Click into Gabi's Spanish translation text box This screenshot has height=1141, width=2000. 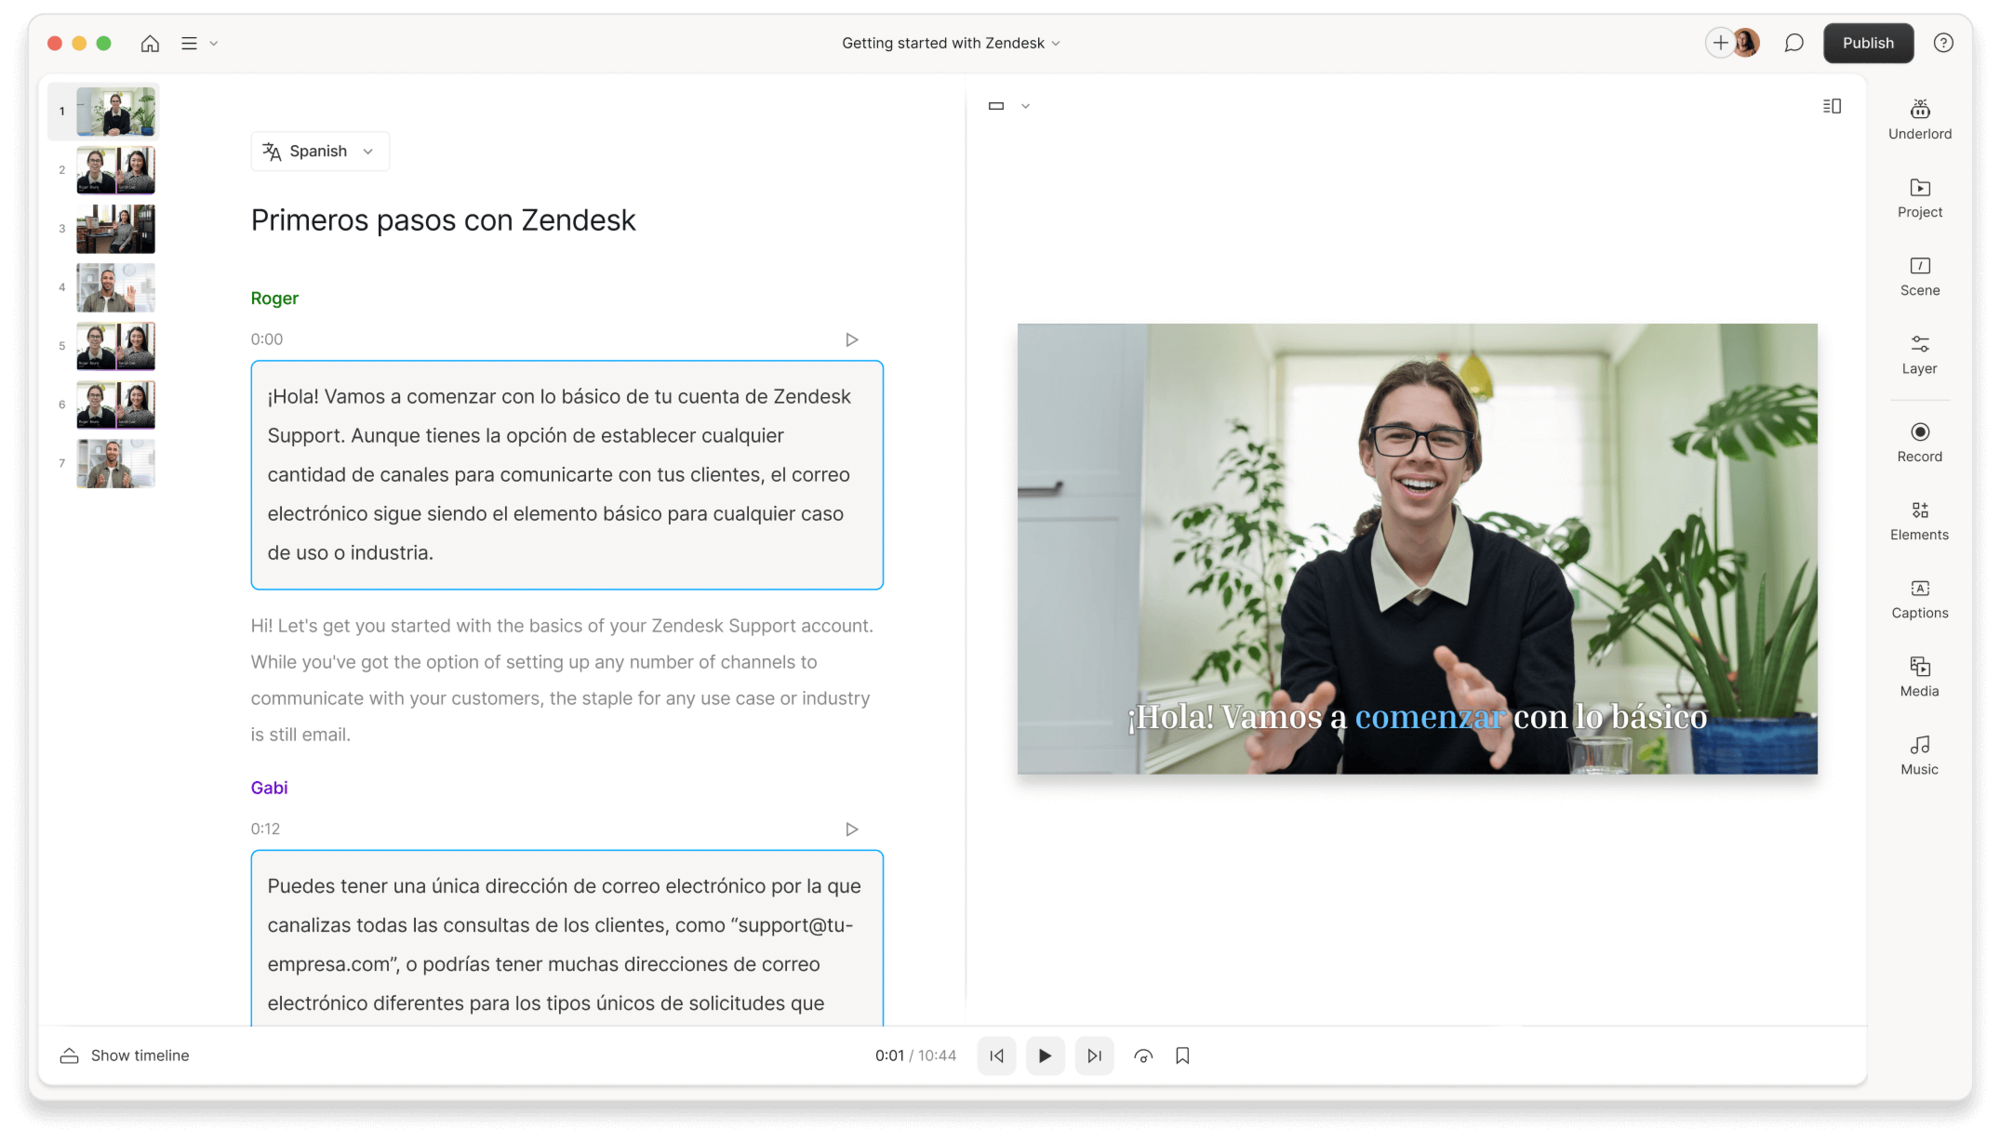pyautogui.click(x=567, y=938)
